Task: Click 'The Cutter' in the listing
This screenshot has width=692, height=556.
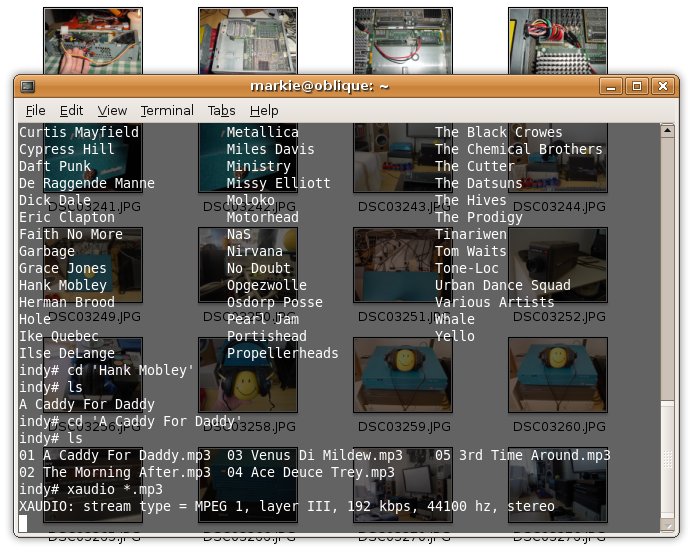Action: 475,166
